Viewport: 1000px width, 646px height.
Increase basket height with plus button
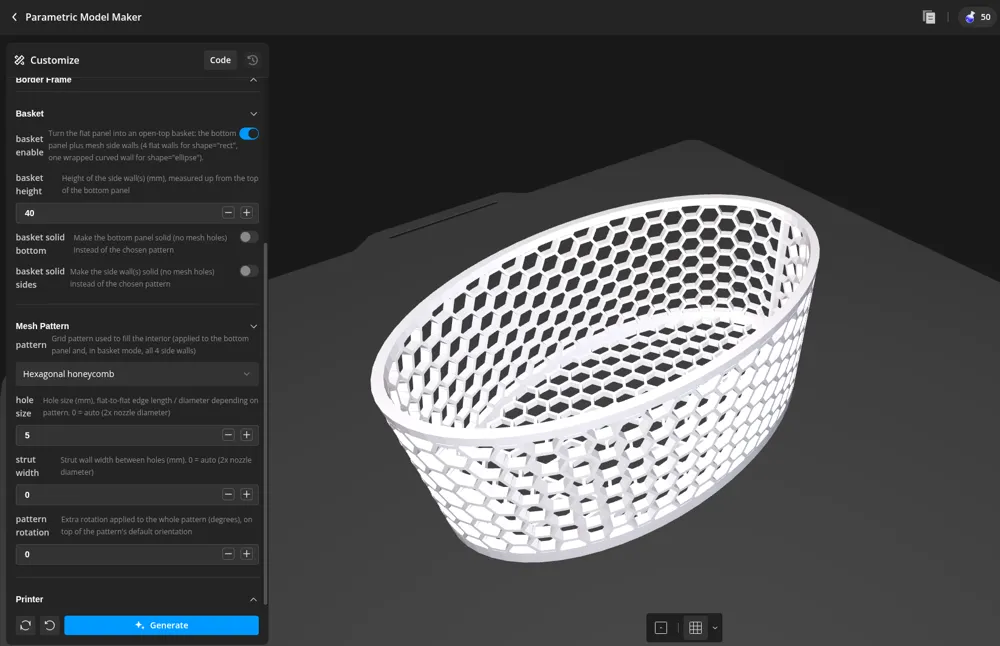coord(247,212)
